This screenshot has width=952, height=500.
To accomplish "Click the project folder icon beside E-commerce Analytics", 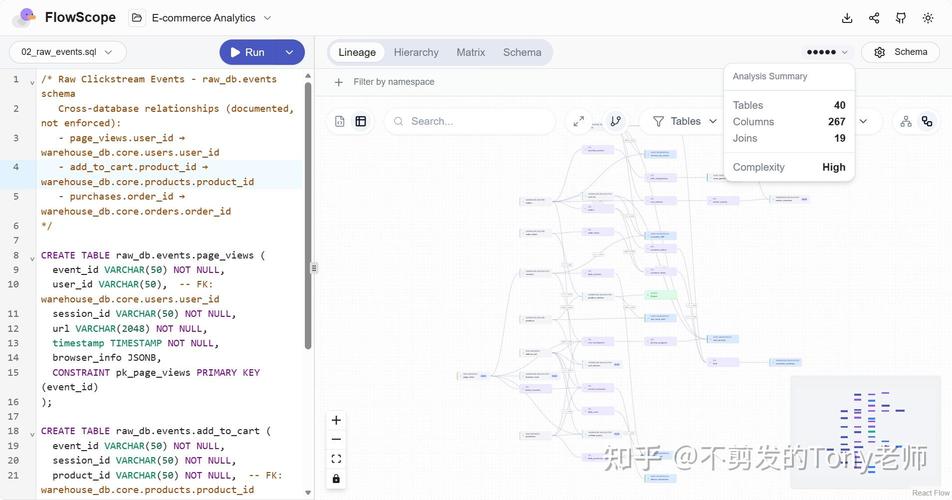I will coord(137,18).
